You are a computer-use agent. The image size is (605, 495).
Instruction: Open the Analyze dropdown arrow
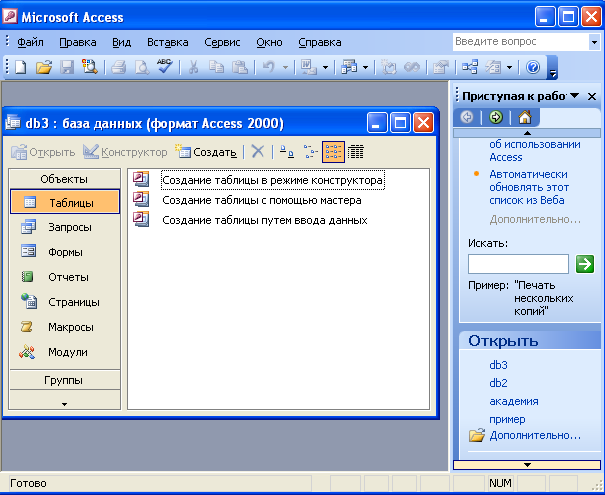click(365, 68)
